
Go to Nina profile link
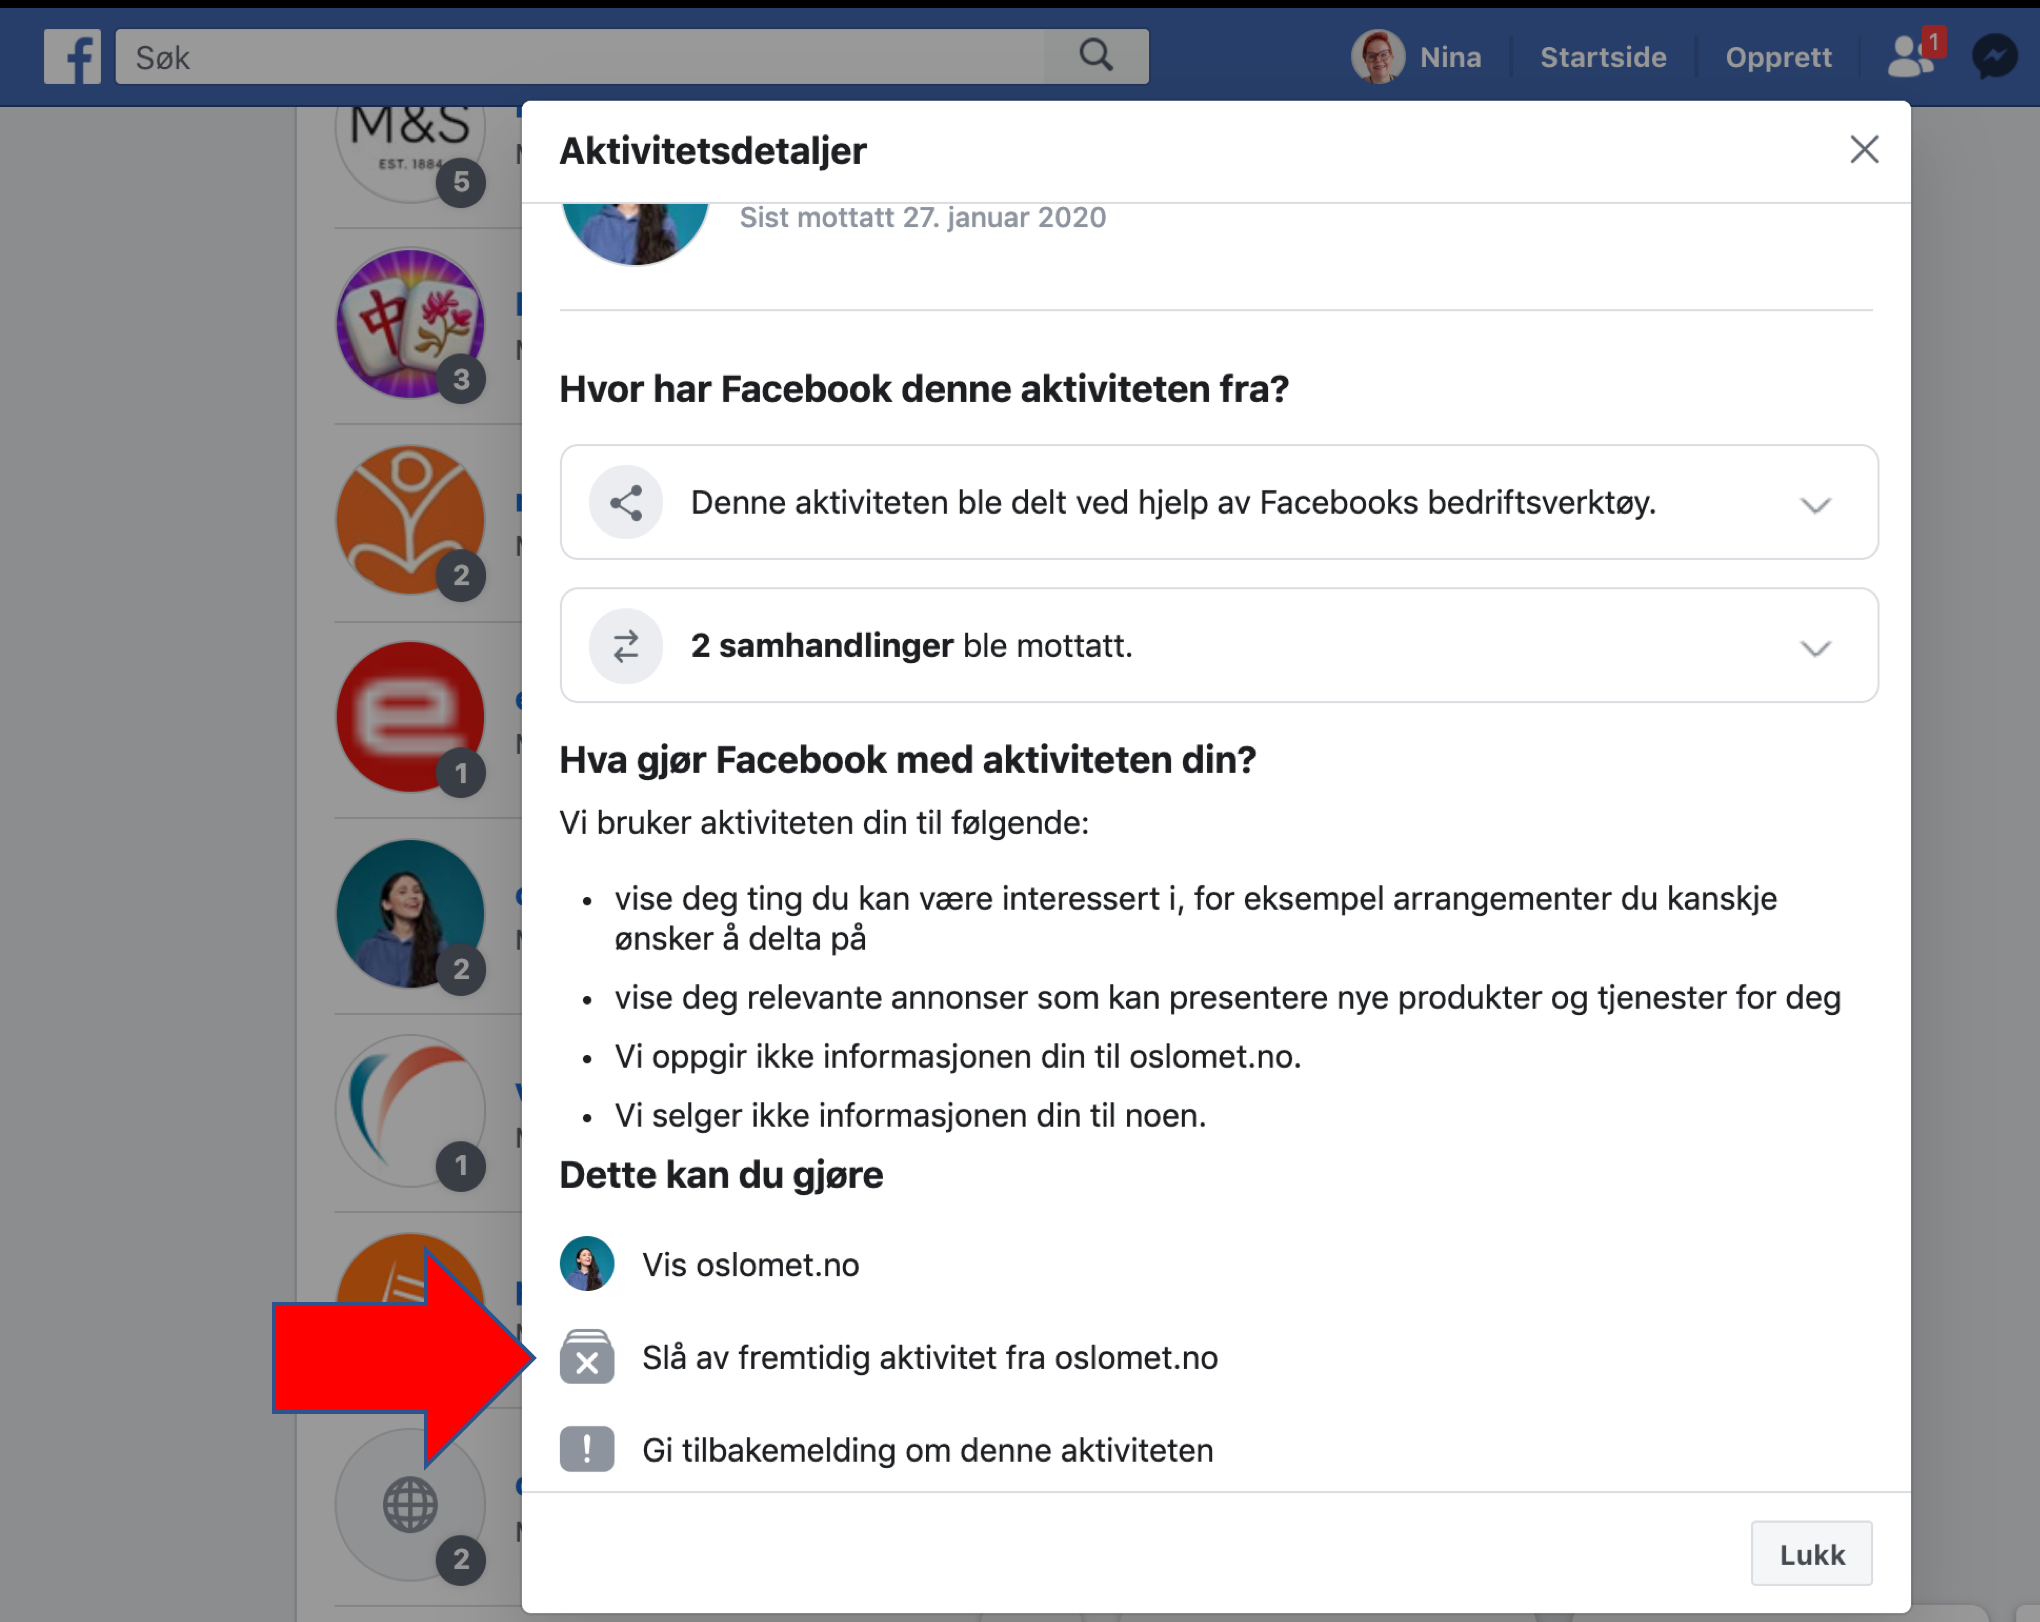coord(1450,57)
